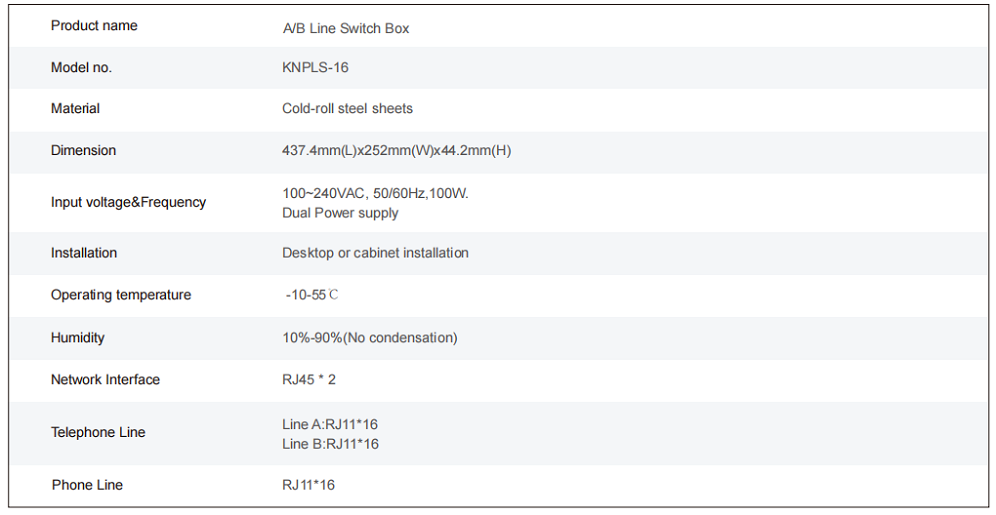Select the "Cold-roll steel sheets" value

pyautogui.click(x=347, y=108)
